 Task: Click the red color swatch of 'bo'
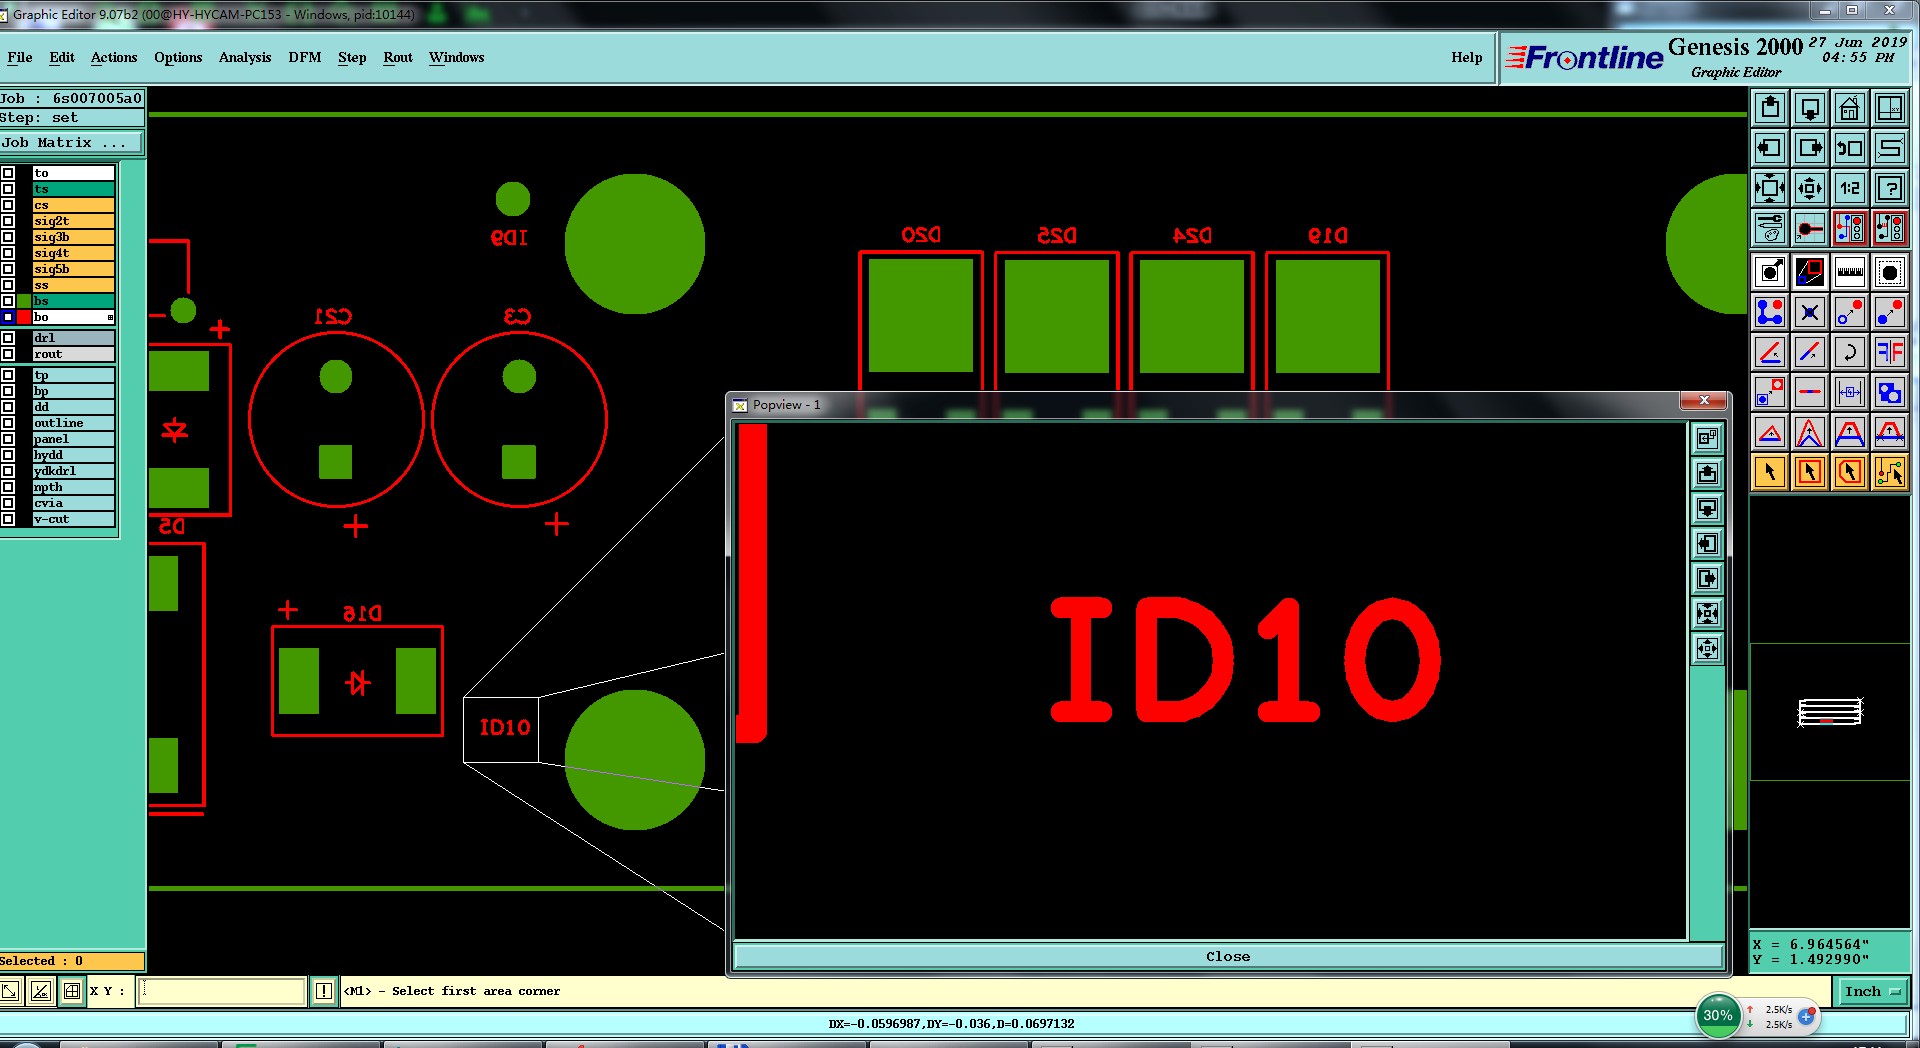click(24, 317)
